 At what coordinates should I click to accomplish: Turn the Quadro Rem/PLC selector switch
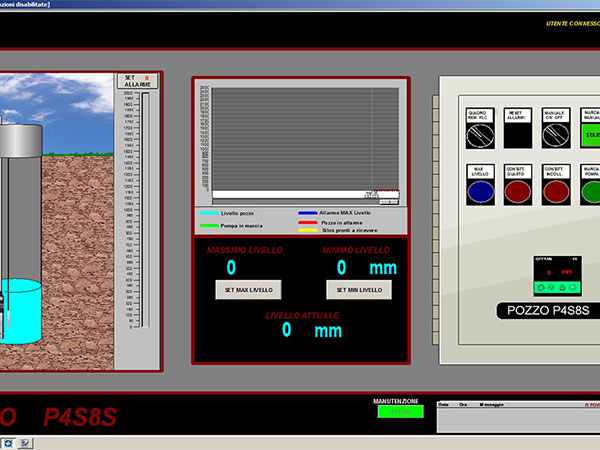coord(478,133)
